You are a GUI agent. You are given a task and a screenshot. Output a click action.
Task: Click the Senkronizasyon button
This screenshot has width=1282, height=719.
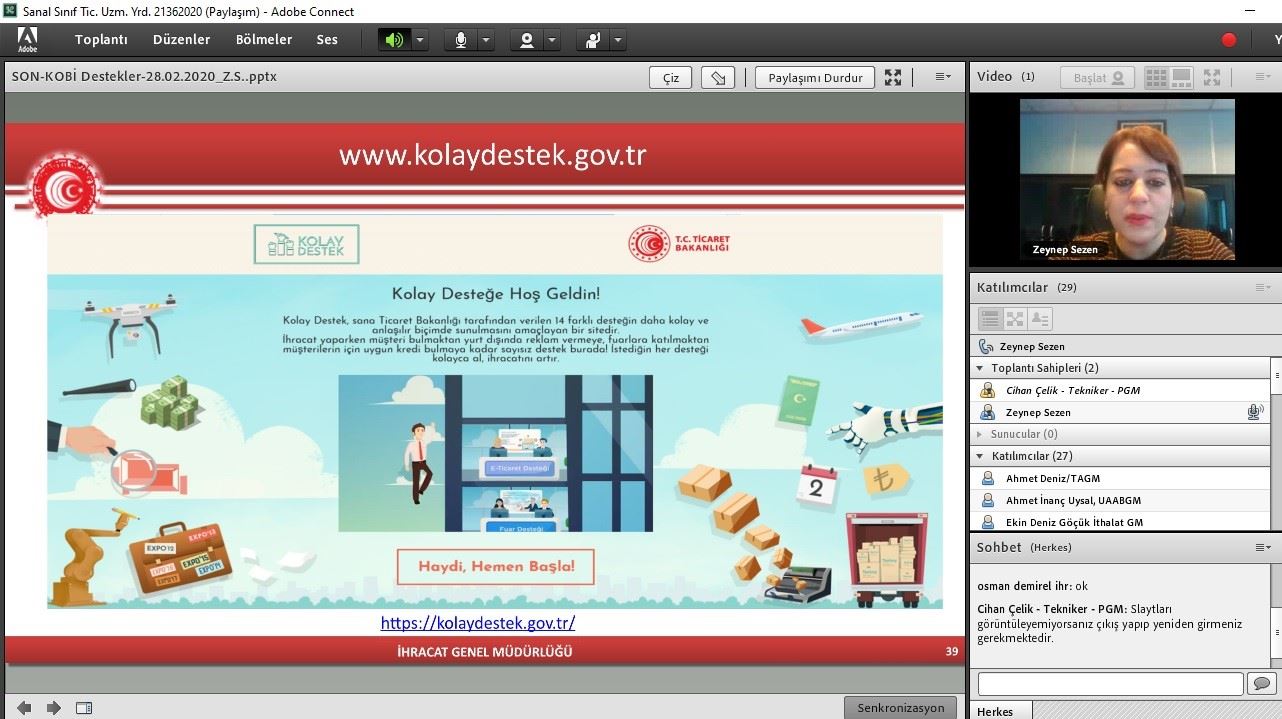pyautogui.click(x=901, y=708)
